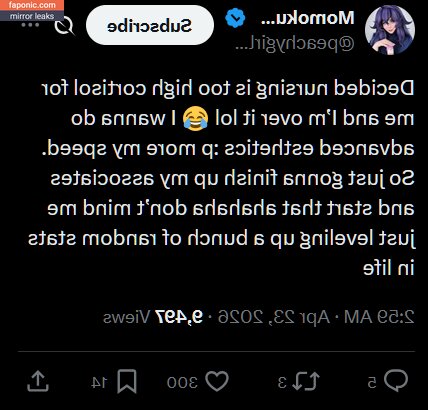Image resolution: width=428 pixels, height=410 pixels.
Task: Repost this tweet using the retweet icon
Action: (x=306, y=381)
